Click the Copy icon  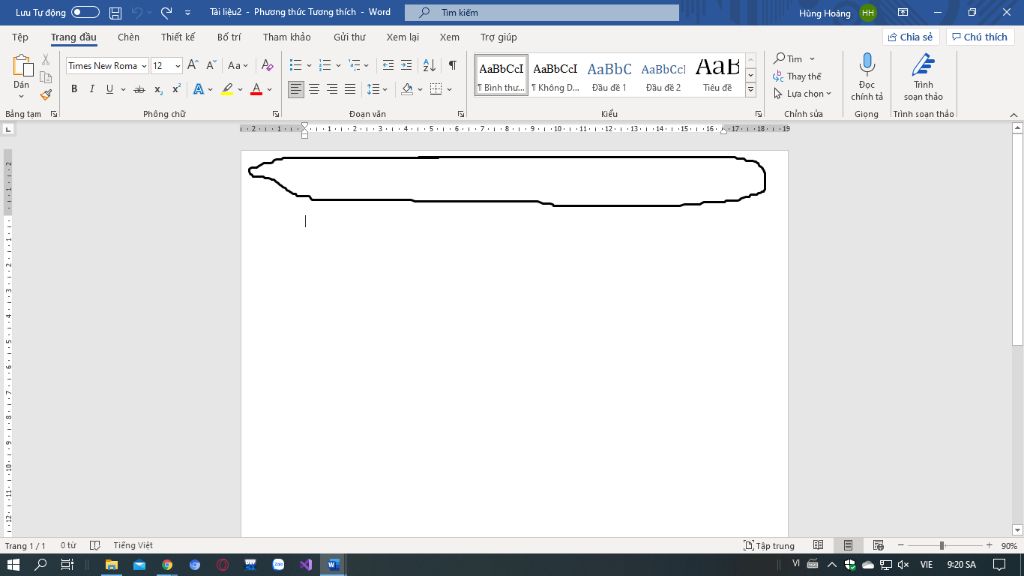[46, 77]
